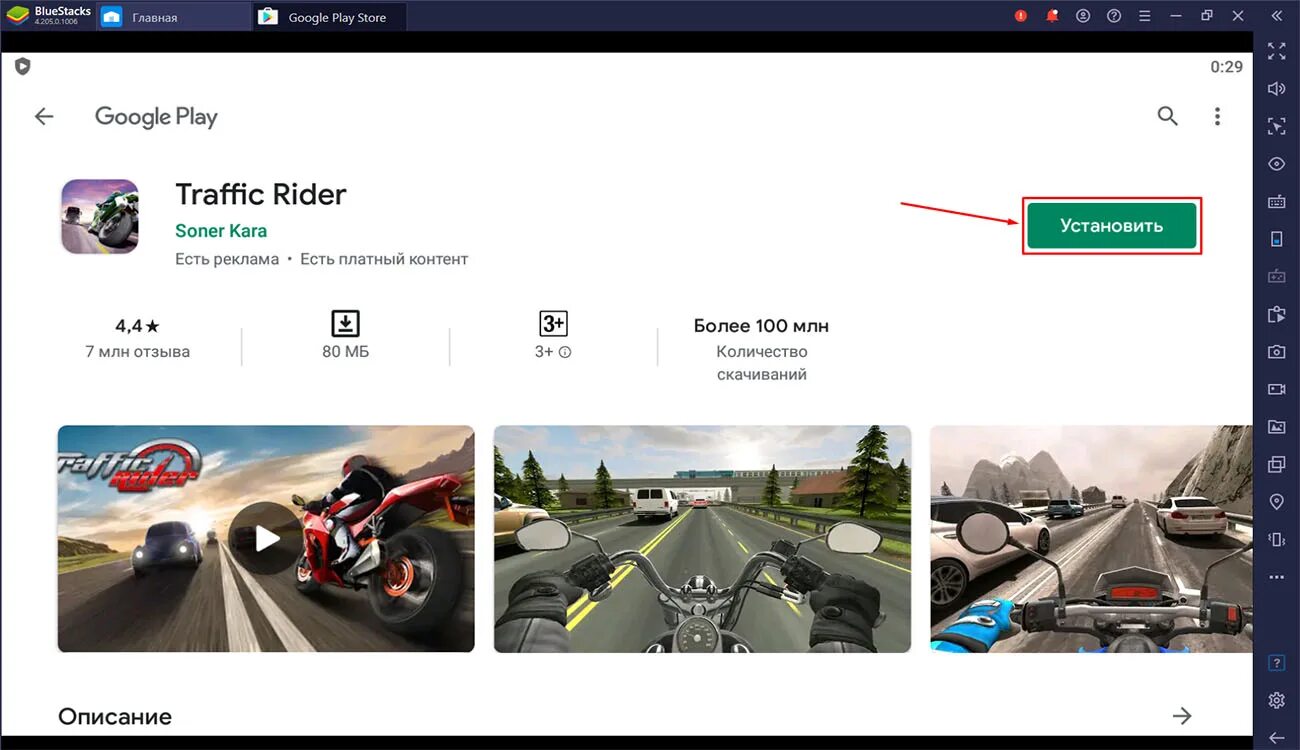
Task: Open the red alert indicator in title bar
Action: pos(1021,16)
